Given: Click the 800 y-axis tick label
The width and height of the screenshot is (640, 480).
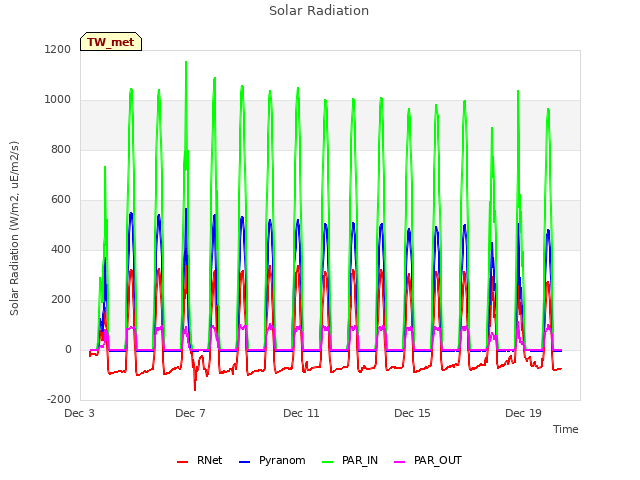Looking at the screenshot, I should (x=61, y=149).
